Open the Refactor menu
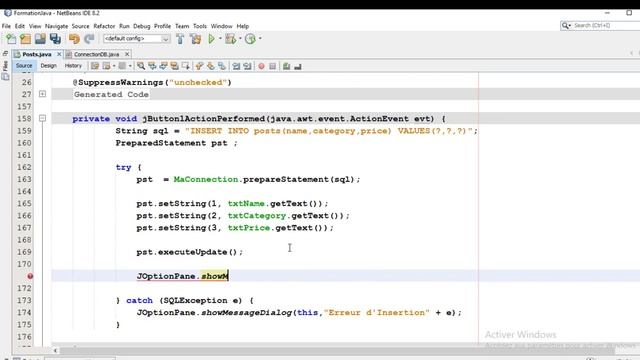 coord(104,26)
